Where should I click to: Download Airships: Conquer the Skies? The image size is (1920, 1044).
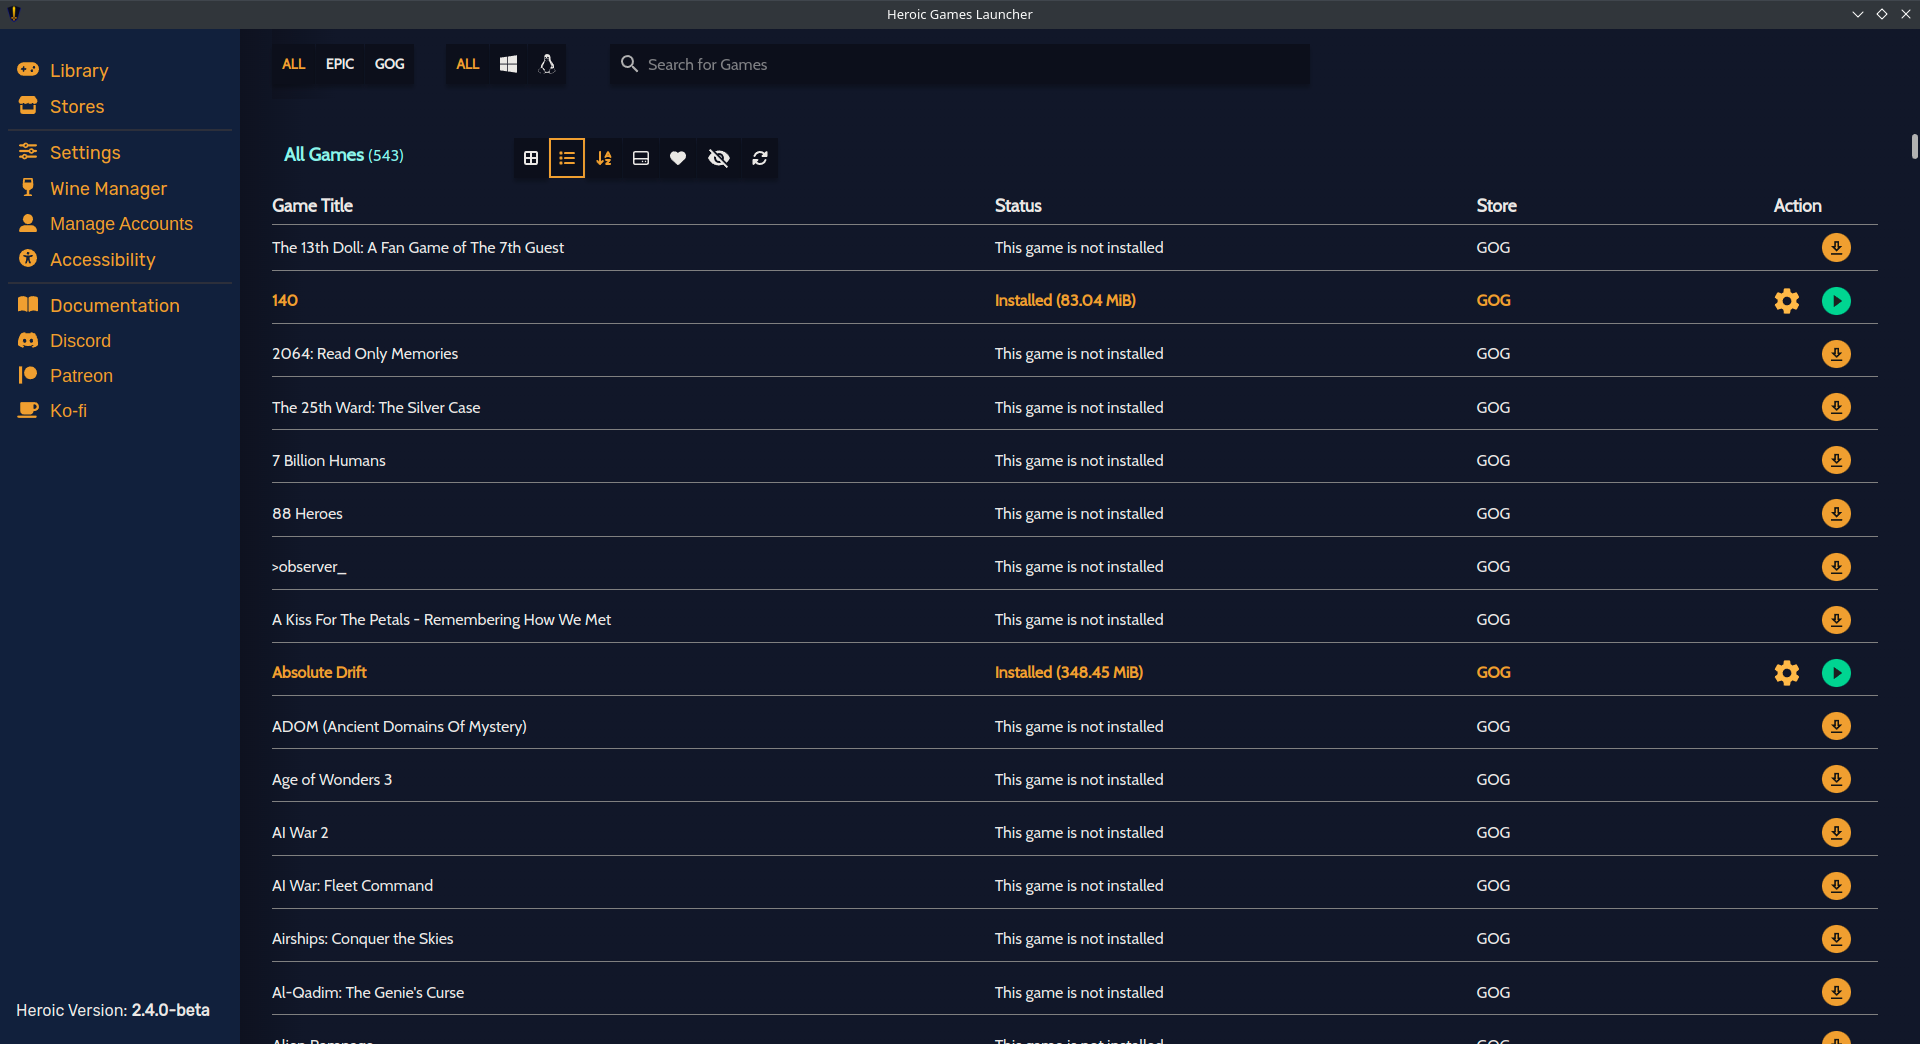[x=1836, y=939]
